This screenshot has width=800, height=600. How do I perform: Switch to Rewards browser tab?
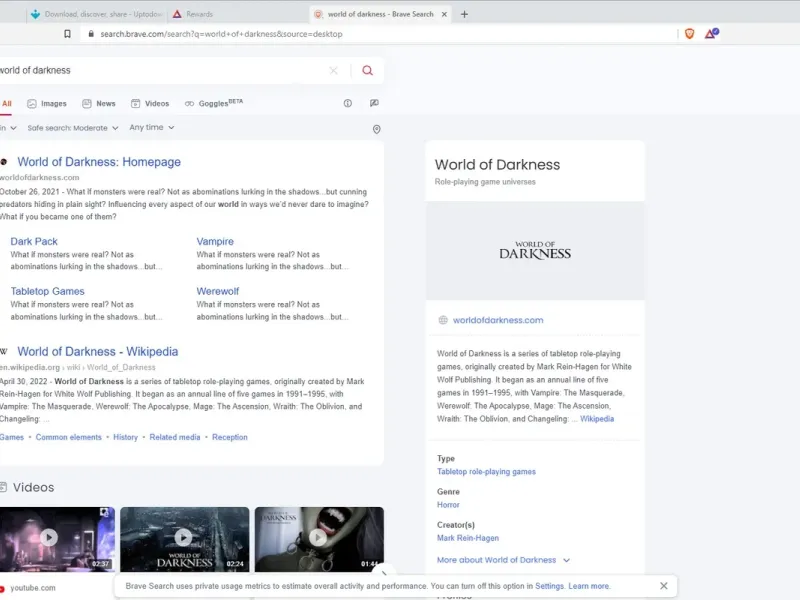(193, 14)
